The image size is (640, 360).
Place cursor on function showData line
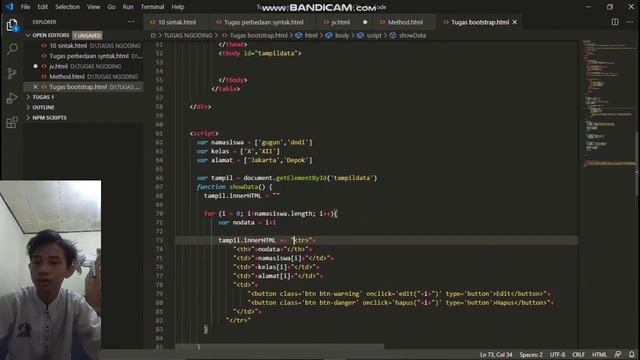(234, 187)
